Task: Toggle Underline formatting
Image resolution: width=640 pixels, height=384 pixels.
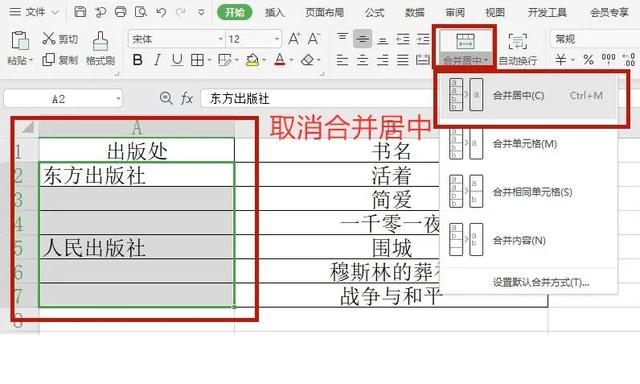Action: pyautogui.click(x=177, y=60)
